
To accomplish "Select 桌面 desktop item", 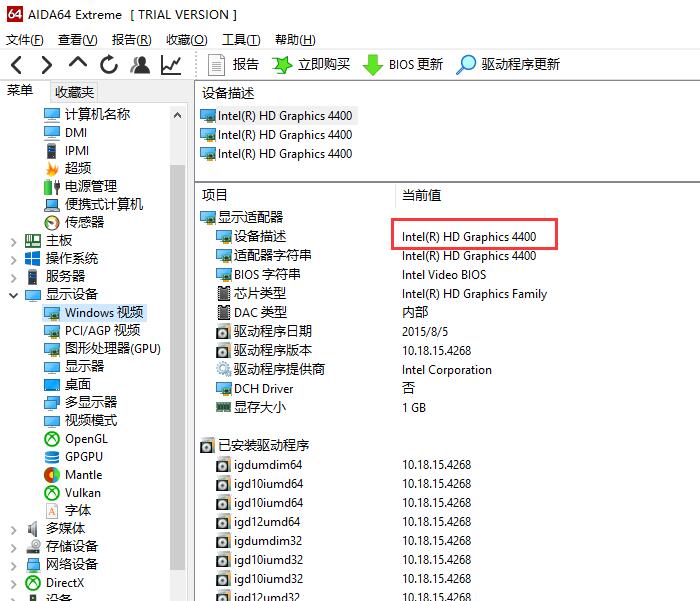I will click(x=67, y=385).
